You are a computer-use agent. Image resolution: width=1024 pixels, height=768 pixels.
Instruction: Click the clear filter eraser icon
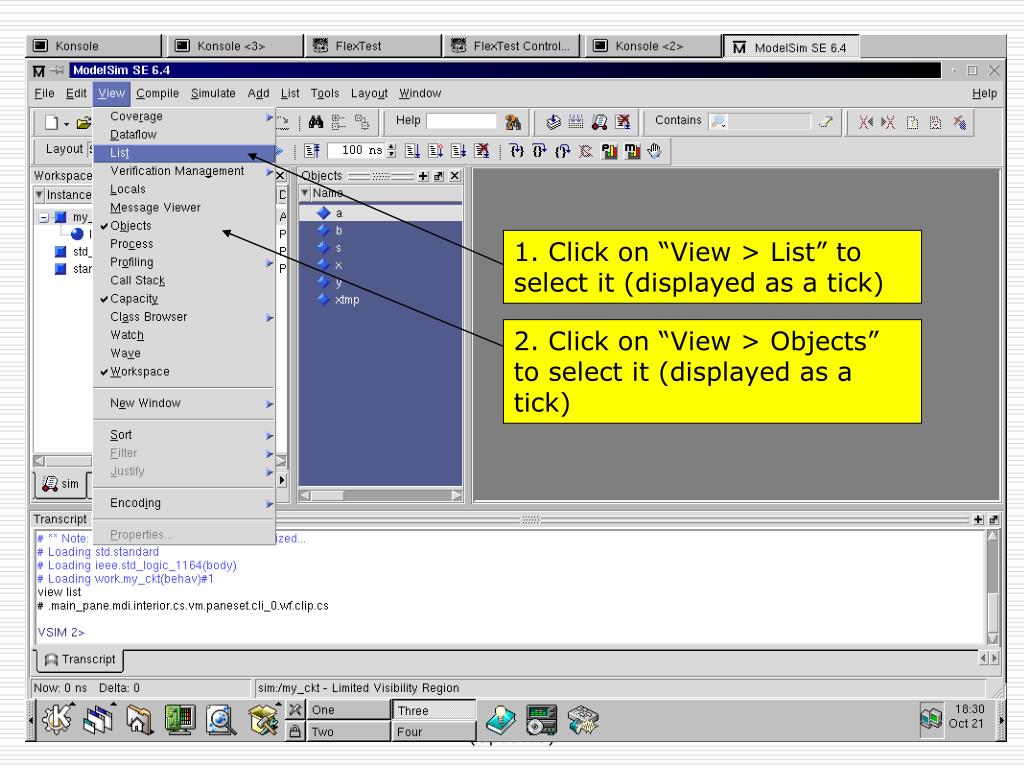click(825, 121)
